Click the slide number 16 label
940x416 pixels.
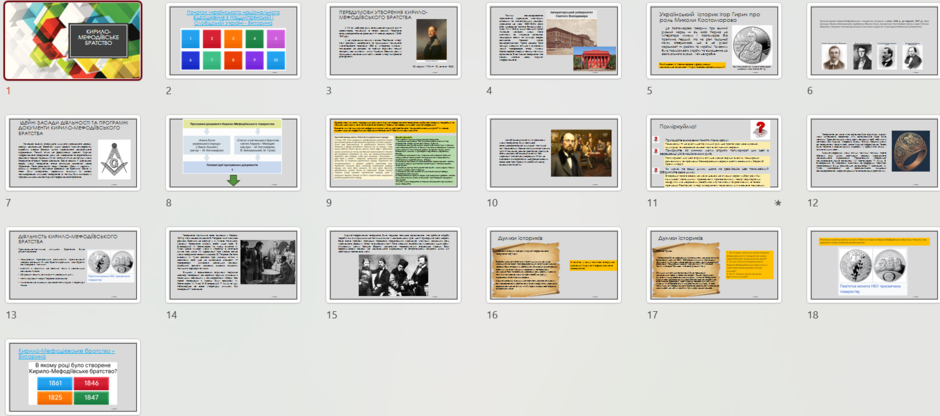pos(492,315)
